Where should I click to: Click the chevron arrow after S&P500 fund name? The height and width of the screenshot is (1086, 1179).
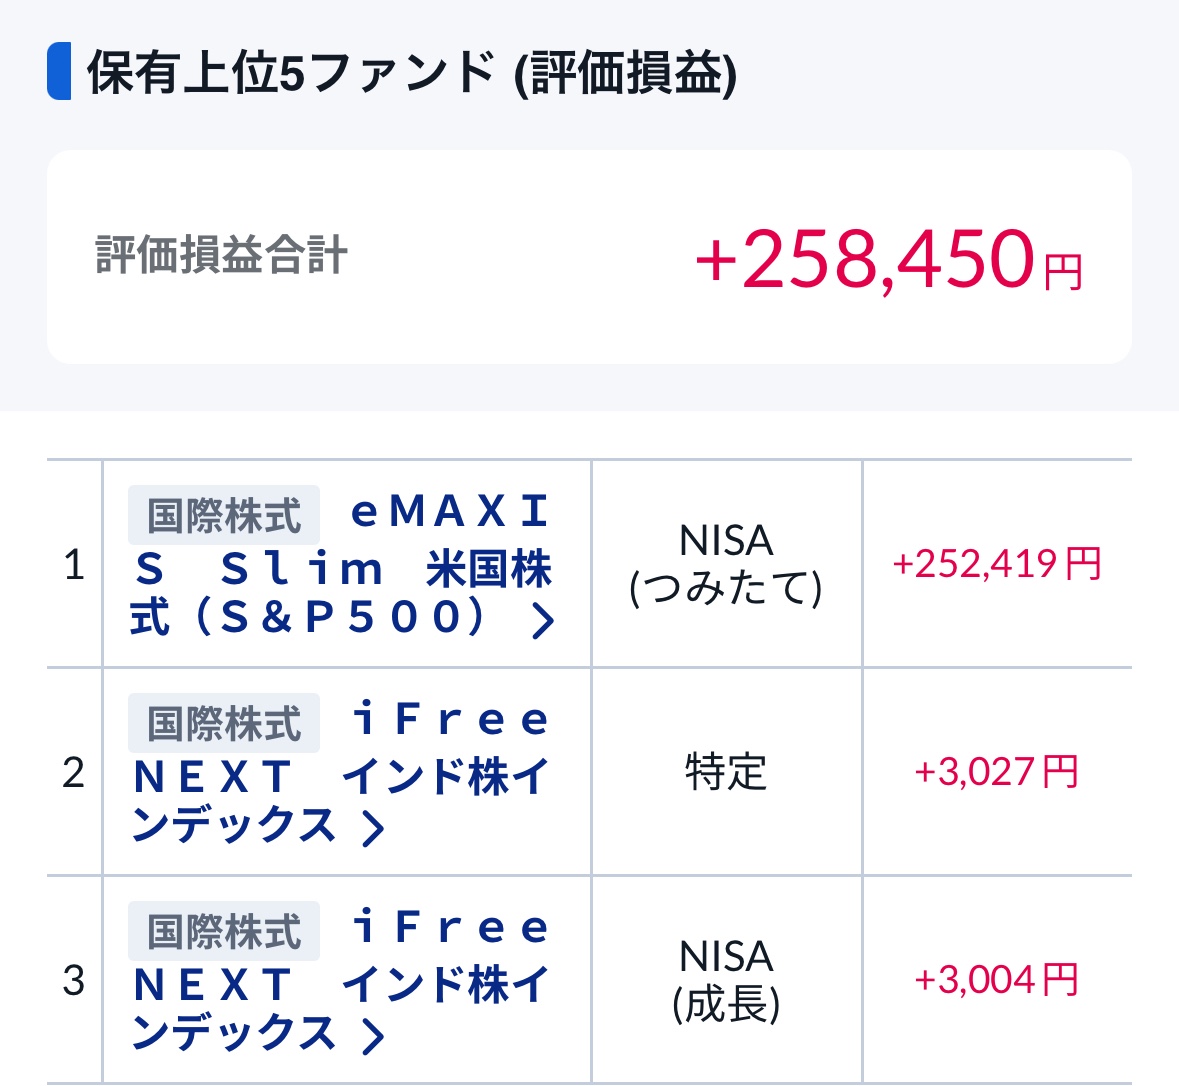(x=543, y=621)
